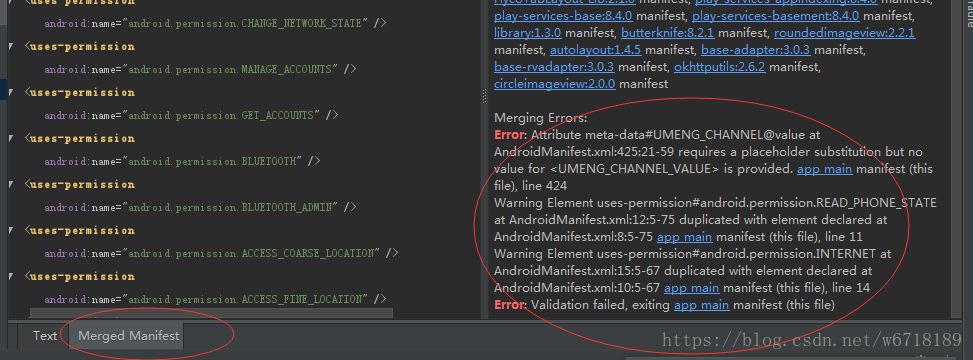Collapse the ACCESS_COARSE_LOCATION uses-permission tag
973x360 pixels.
click(12, 230)
